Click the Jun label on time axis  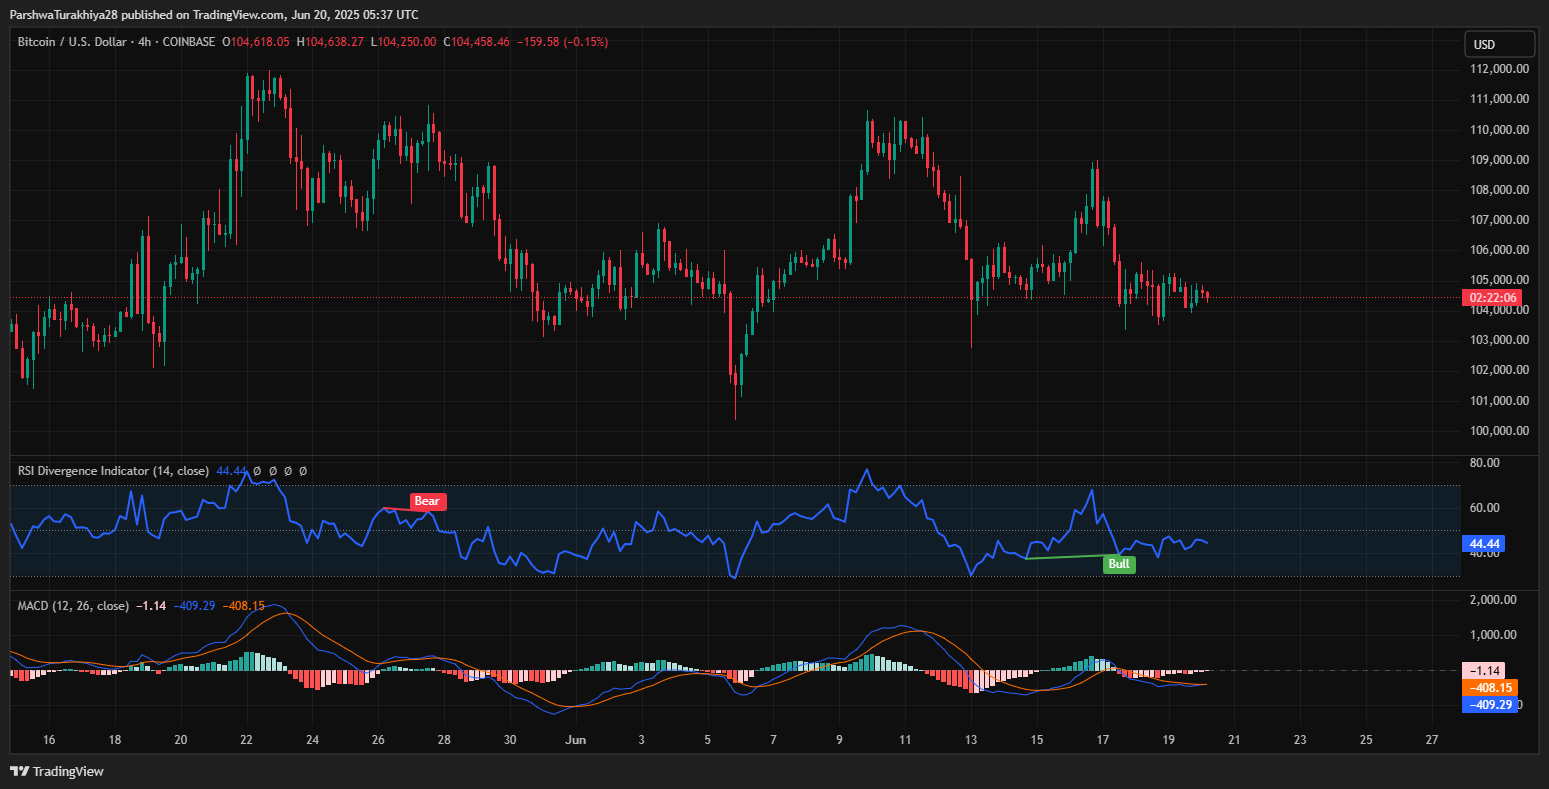(575, 740)
